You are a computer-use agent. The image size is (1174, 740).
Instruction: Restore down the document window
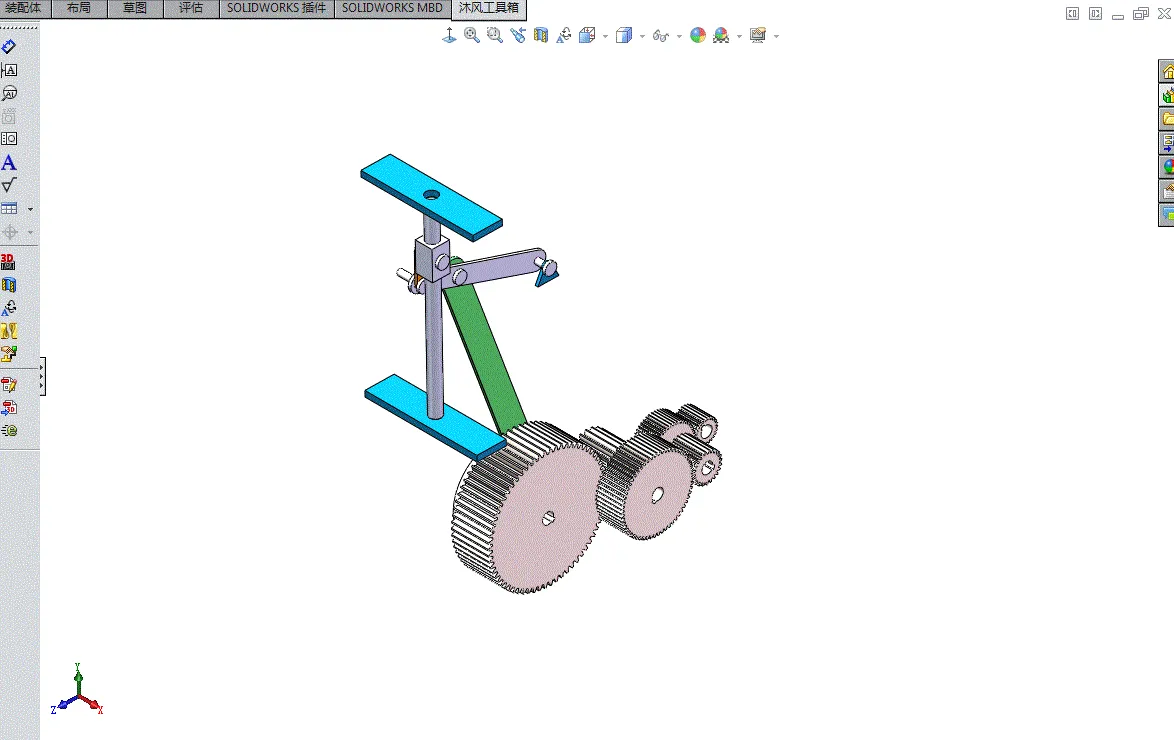(1141, 13)
